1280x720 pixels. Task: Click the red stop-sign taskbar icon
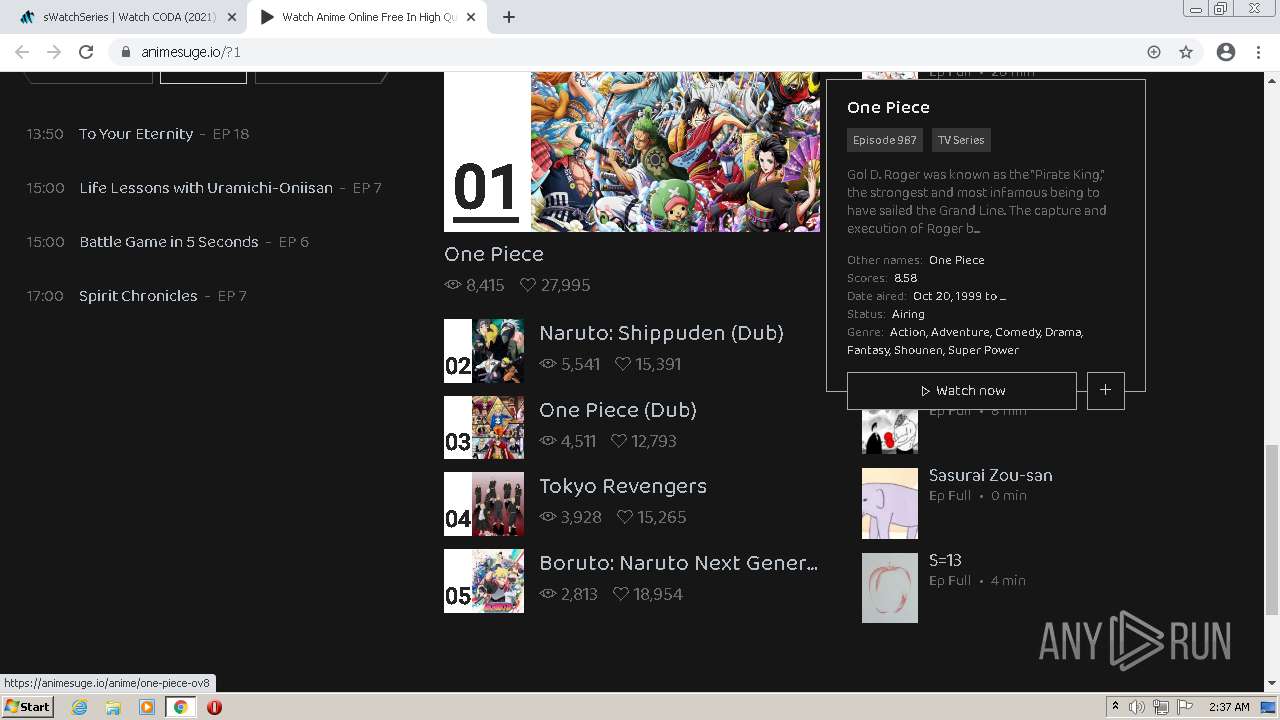(214, 707)
